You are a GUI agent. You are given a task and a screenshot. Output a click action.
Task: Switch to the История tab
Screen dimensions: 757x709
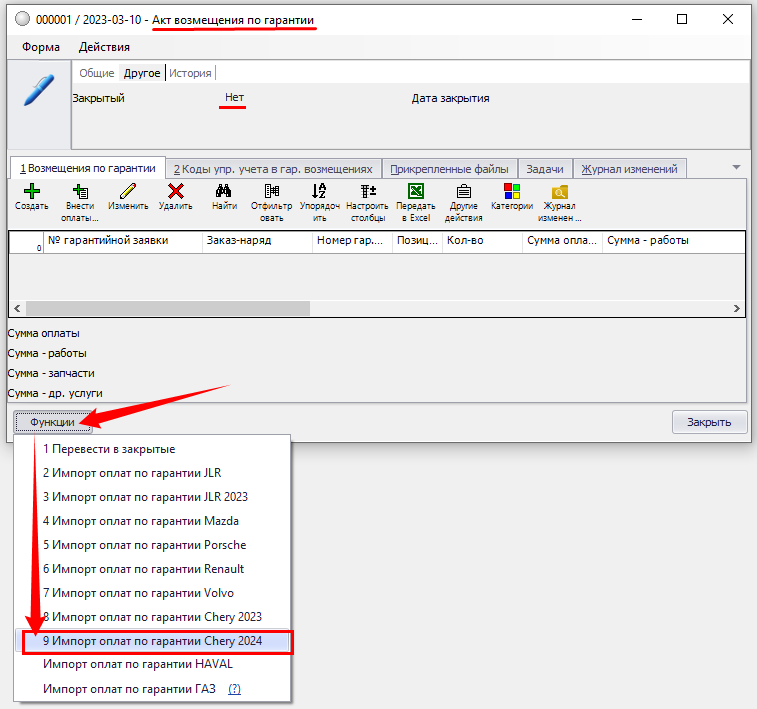[190, 73]
